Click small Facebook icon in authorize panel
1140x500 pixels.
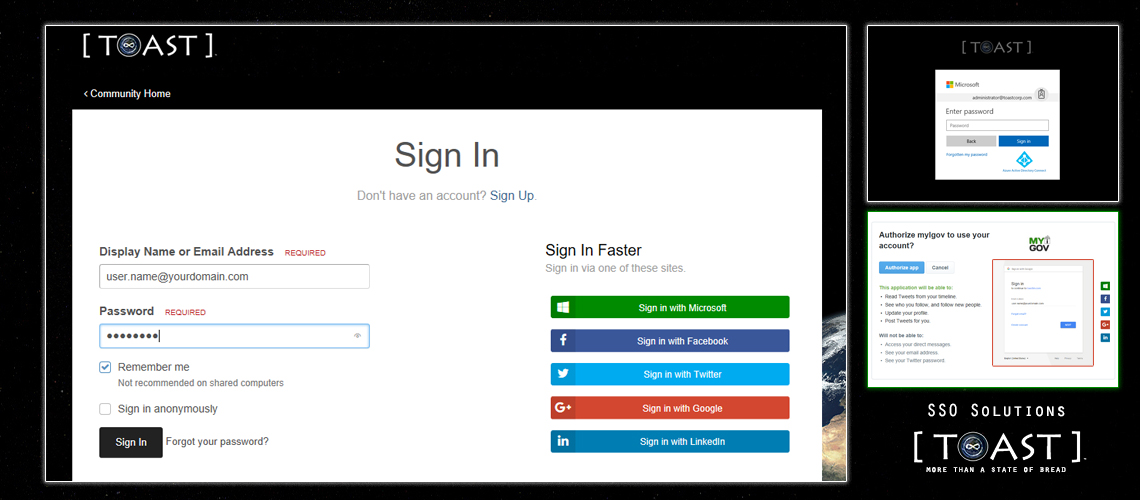pyautogui.click(x=1105, y=299)
